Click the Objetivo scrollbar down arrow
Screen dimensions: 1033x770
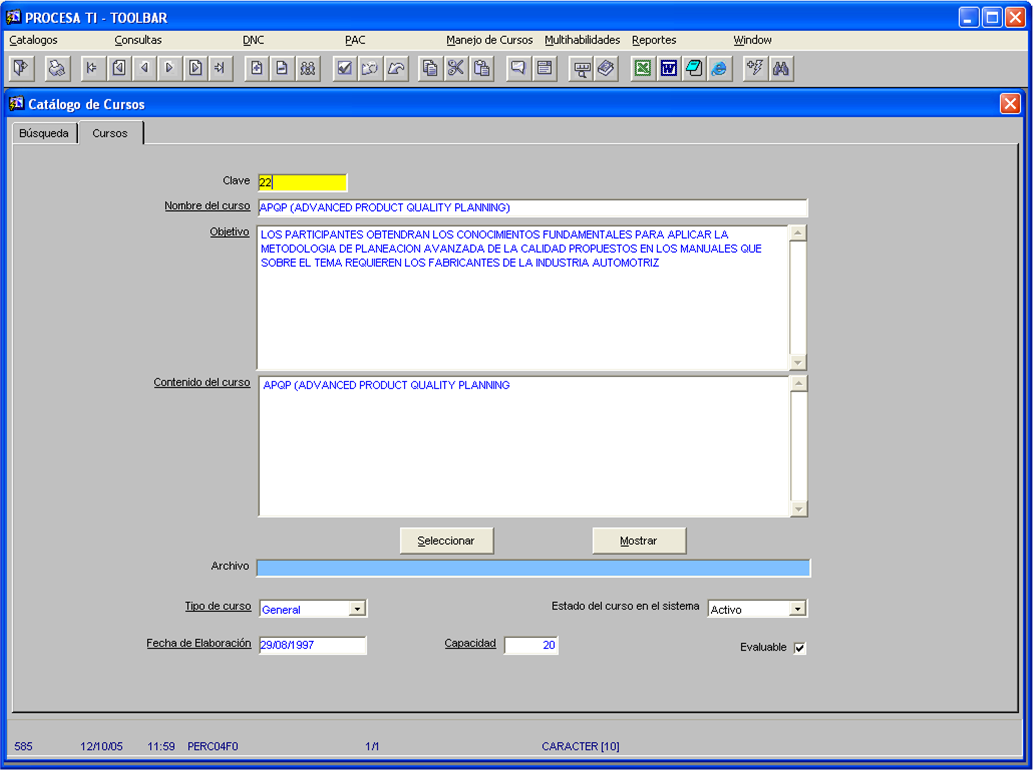pos(797,362)
